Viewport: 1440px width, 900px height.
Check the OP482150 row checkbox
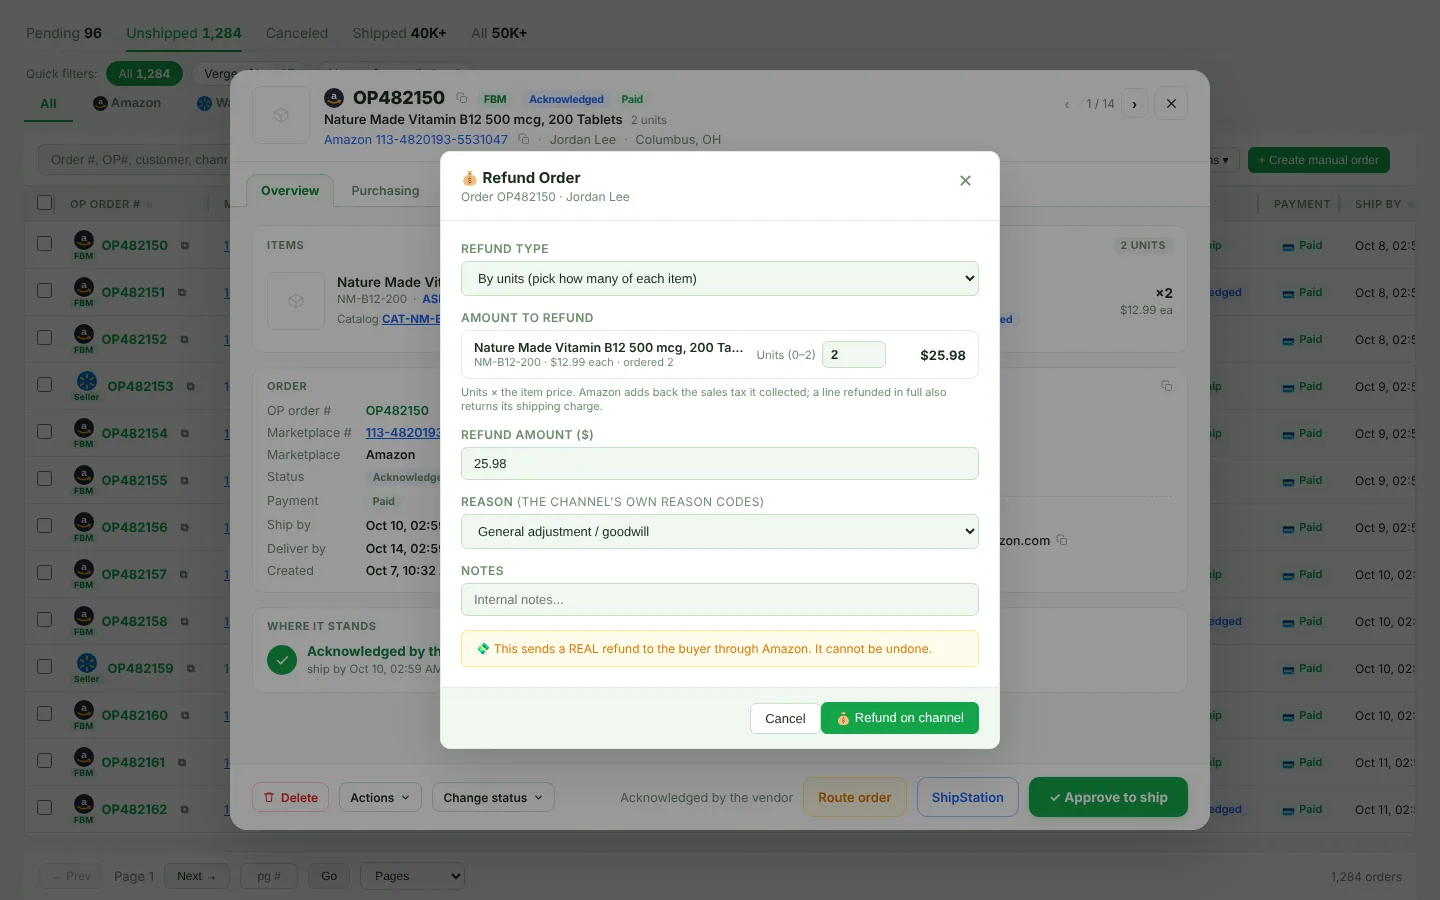point(45,244)
